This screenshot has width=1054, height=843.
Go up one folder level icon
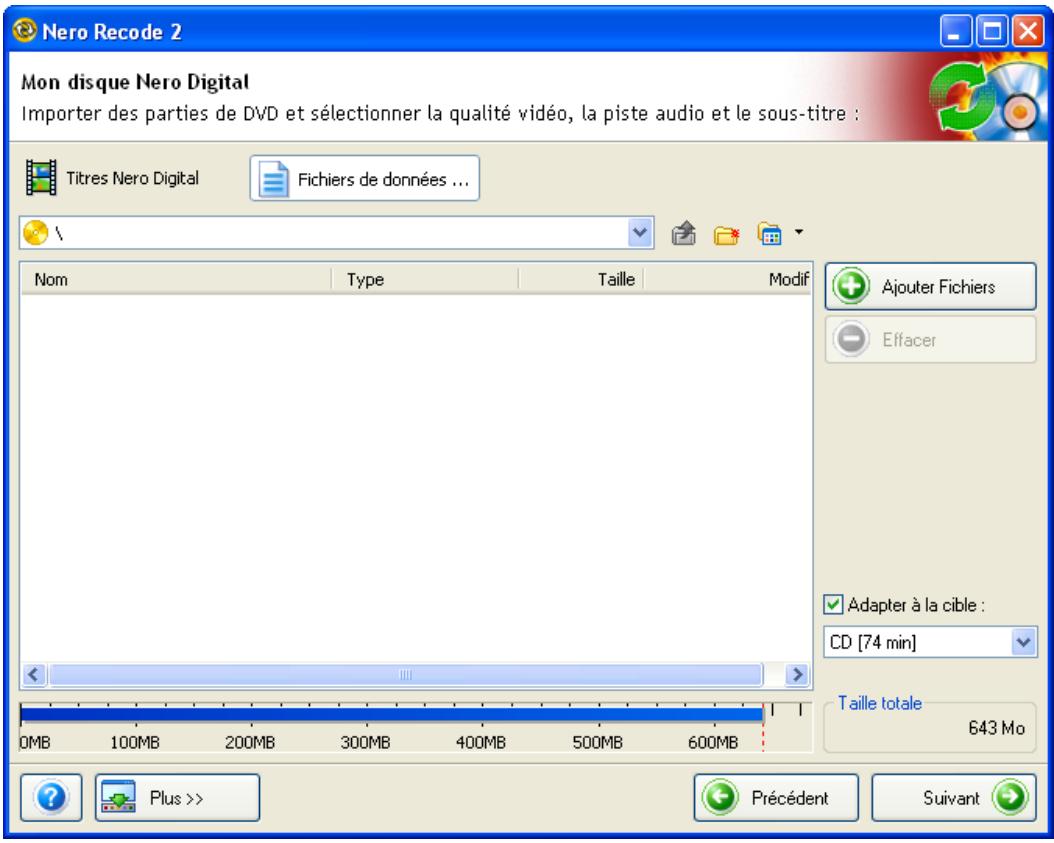pyautogui.click(x=684, y=234)
